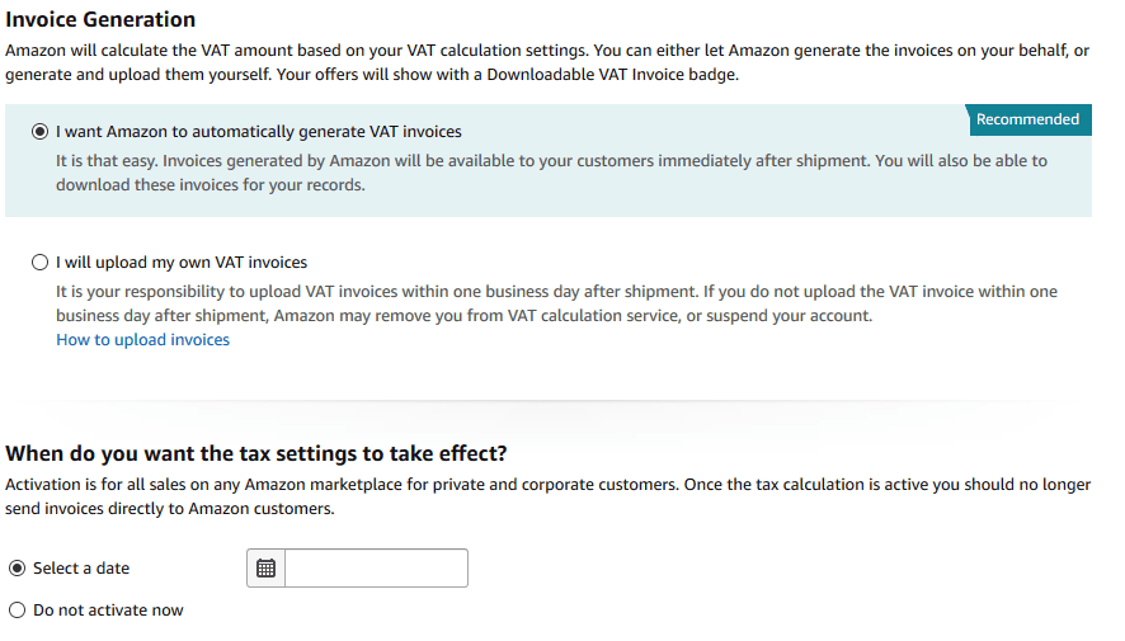Click the 'Invoice Generation' heading
The image size is (1125, 641).
click(101, 19)
